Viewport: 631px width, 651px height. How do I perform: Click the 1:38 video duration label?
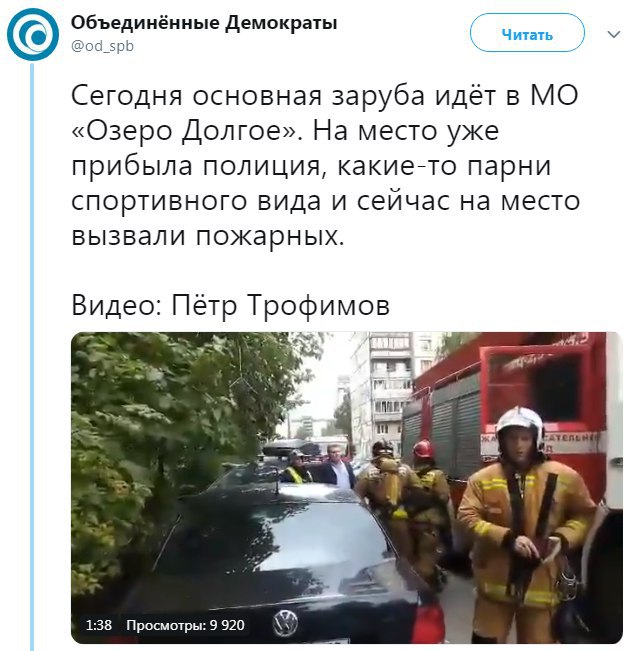coord(98,625)
